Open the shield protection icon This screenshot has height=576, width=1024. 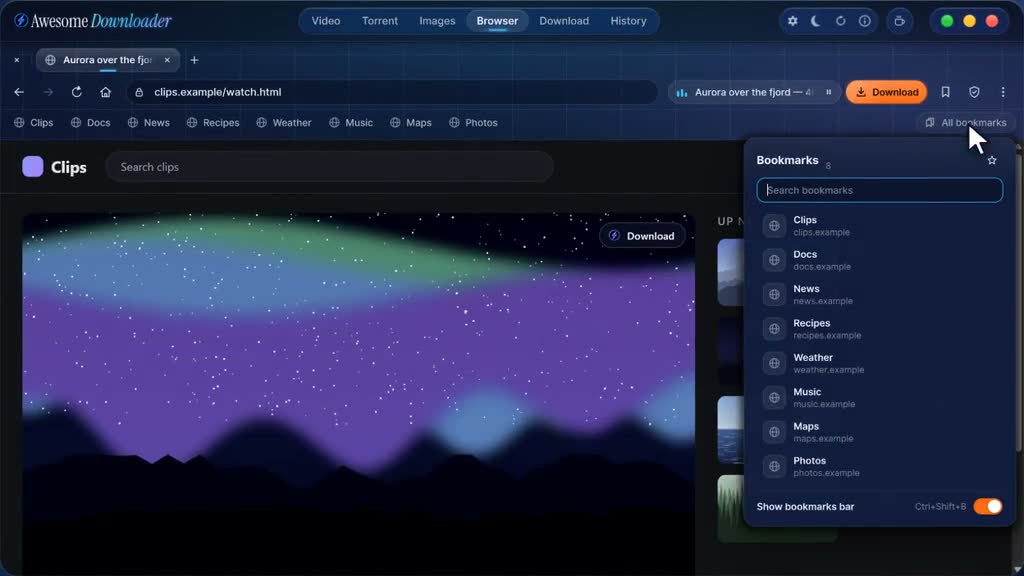pos(974,92)
